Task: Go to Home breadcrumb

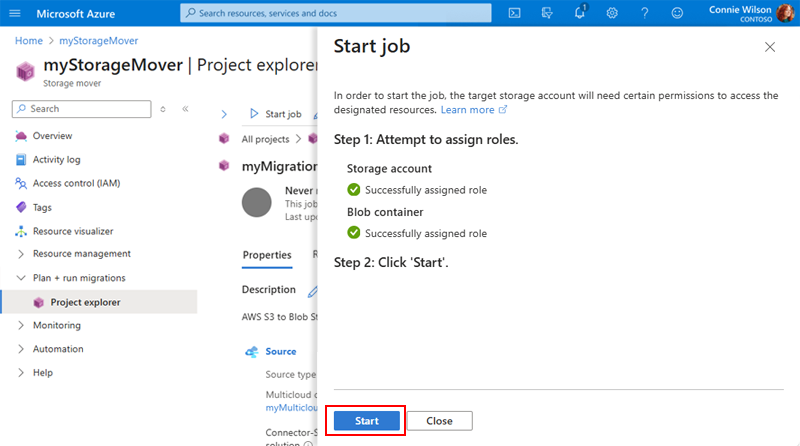Action: tap(29, 41)
